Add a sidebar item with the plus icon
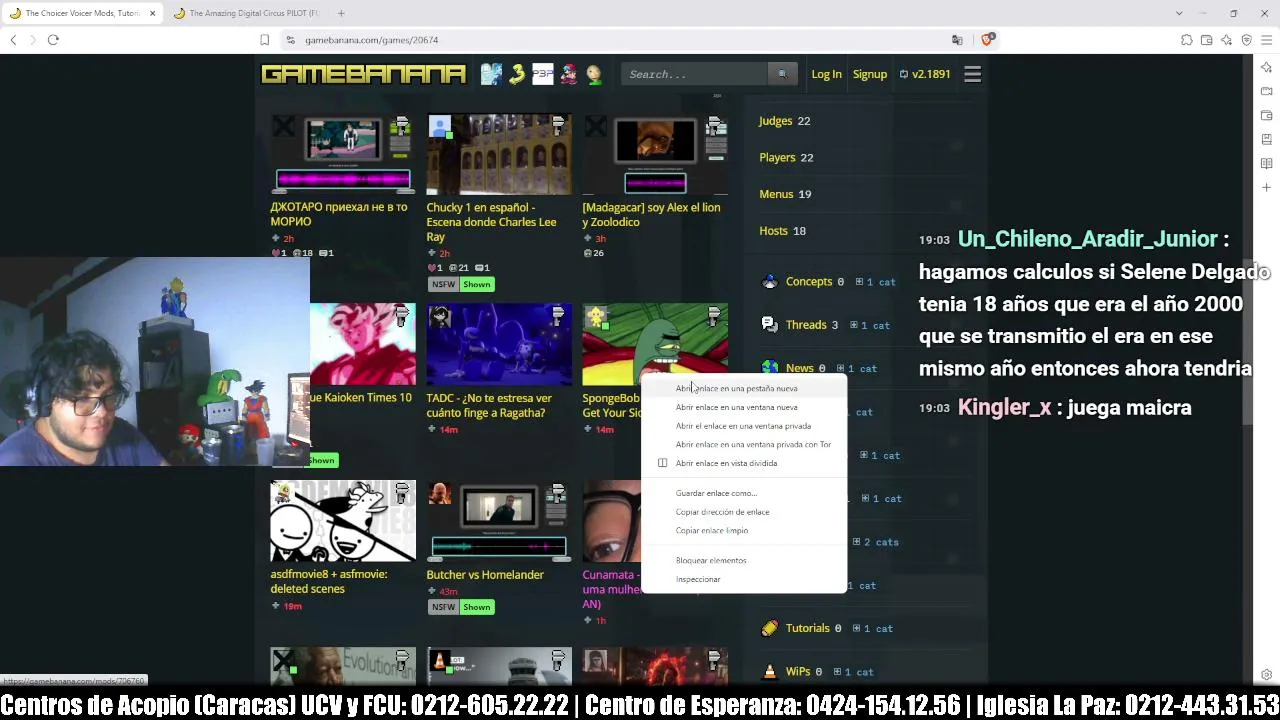The height and width of the screenshot is (720, 1280). (x=1266, y=187)
